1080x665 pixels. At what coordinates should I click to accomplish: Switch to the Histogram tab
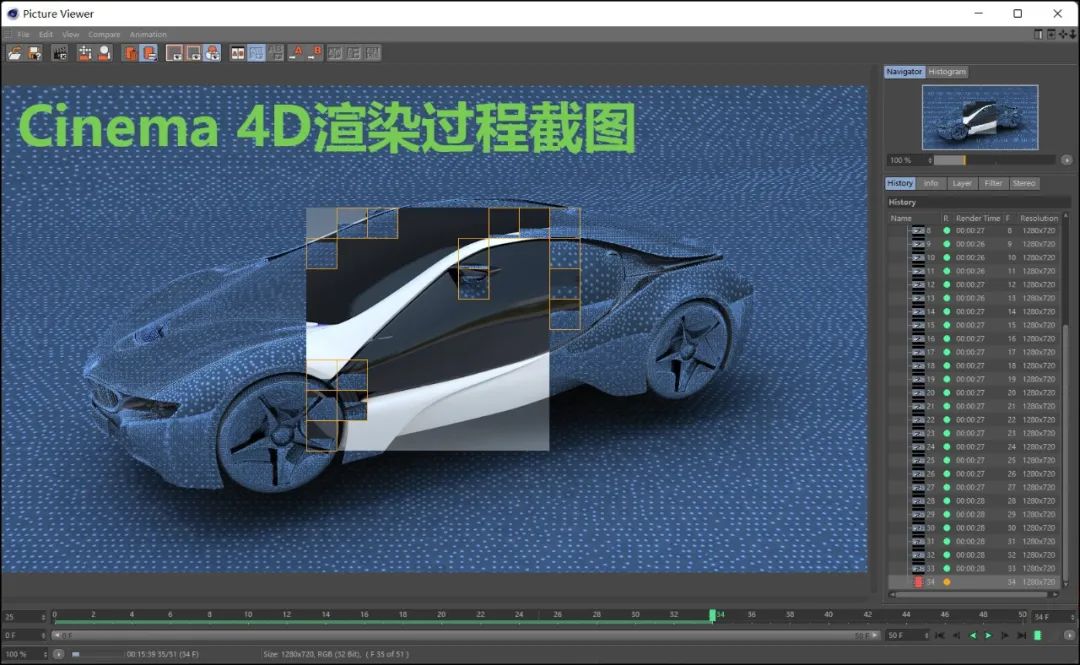click(x=947, y=72)
